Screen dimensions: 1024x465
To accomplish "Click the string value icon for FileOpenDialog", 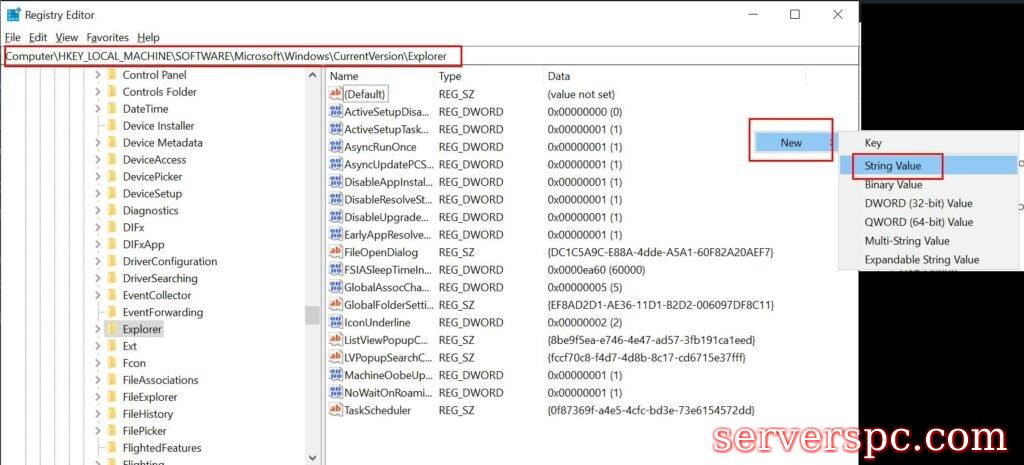I will point(336,252).
